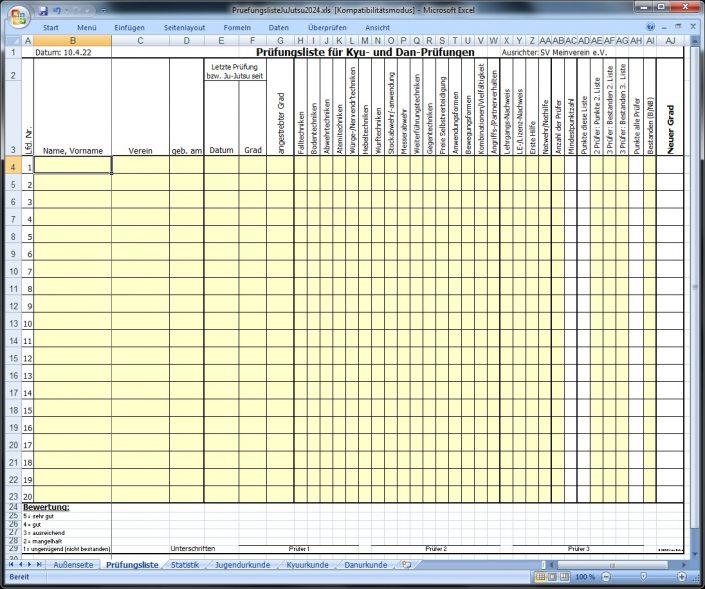Click the Undo icon in quick access toolbar
The image size is (705, 589).
pyautogui.click(x=58, y=9)
